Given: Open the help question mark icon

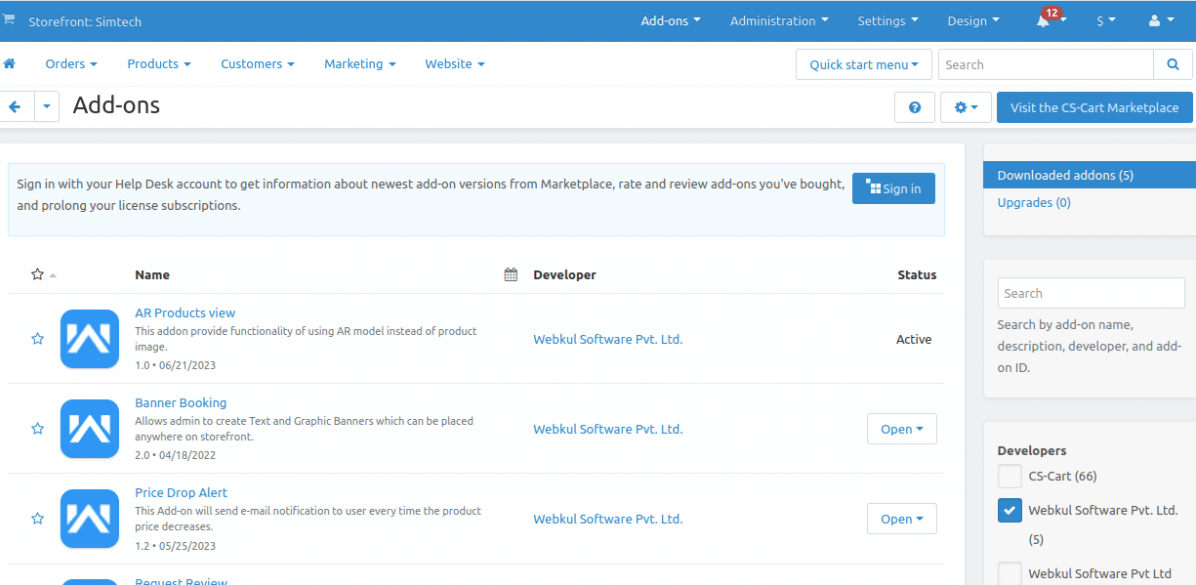Looking at the screenshot, I should pos(915,108).
